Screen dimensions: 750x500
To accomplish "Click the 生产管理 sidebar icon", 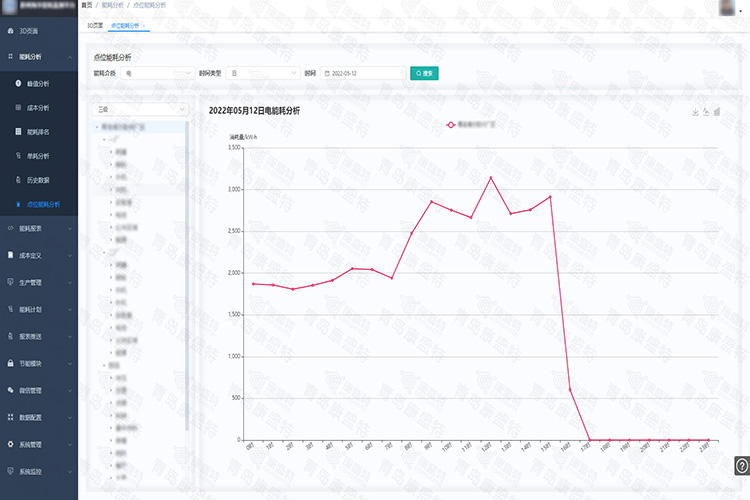I will (11, 282).
